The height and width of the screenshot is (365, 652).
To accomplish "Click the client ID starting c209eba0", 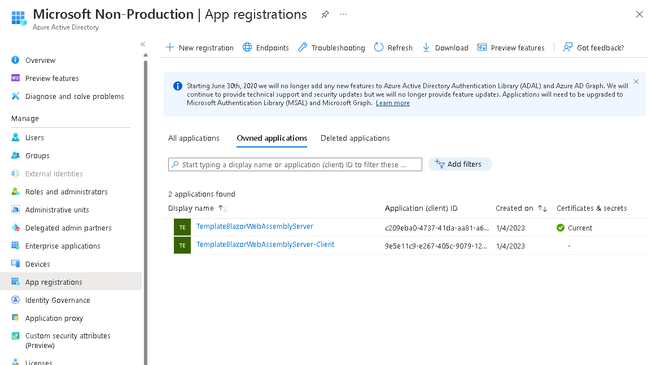I will tap(437, 228).
